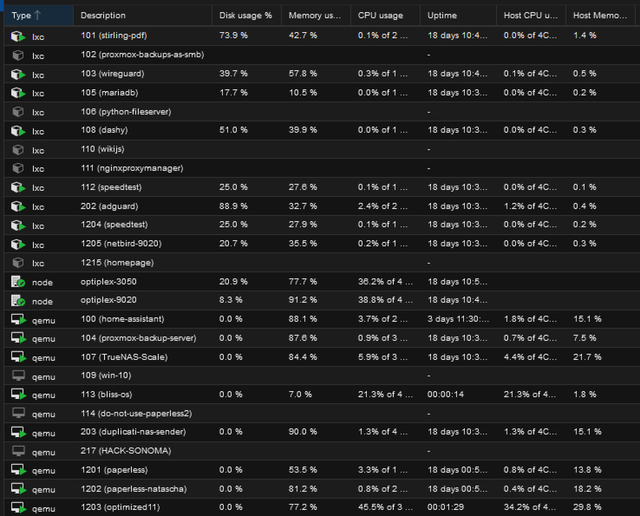Viewport: 640px width, 516px height.
Task: Select the 113 (bliss-os) description
Action: 107,394
